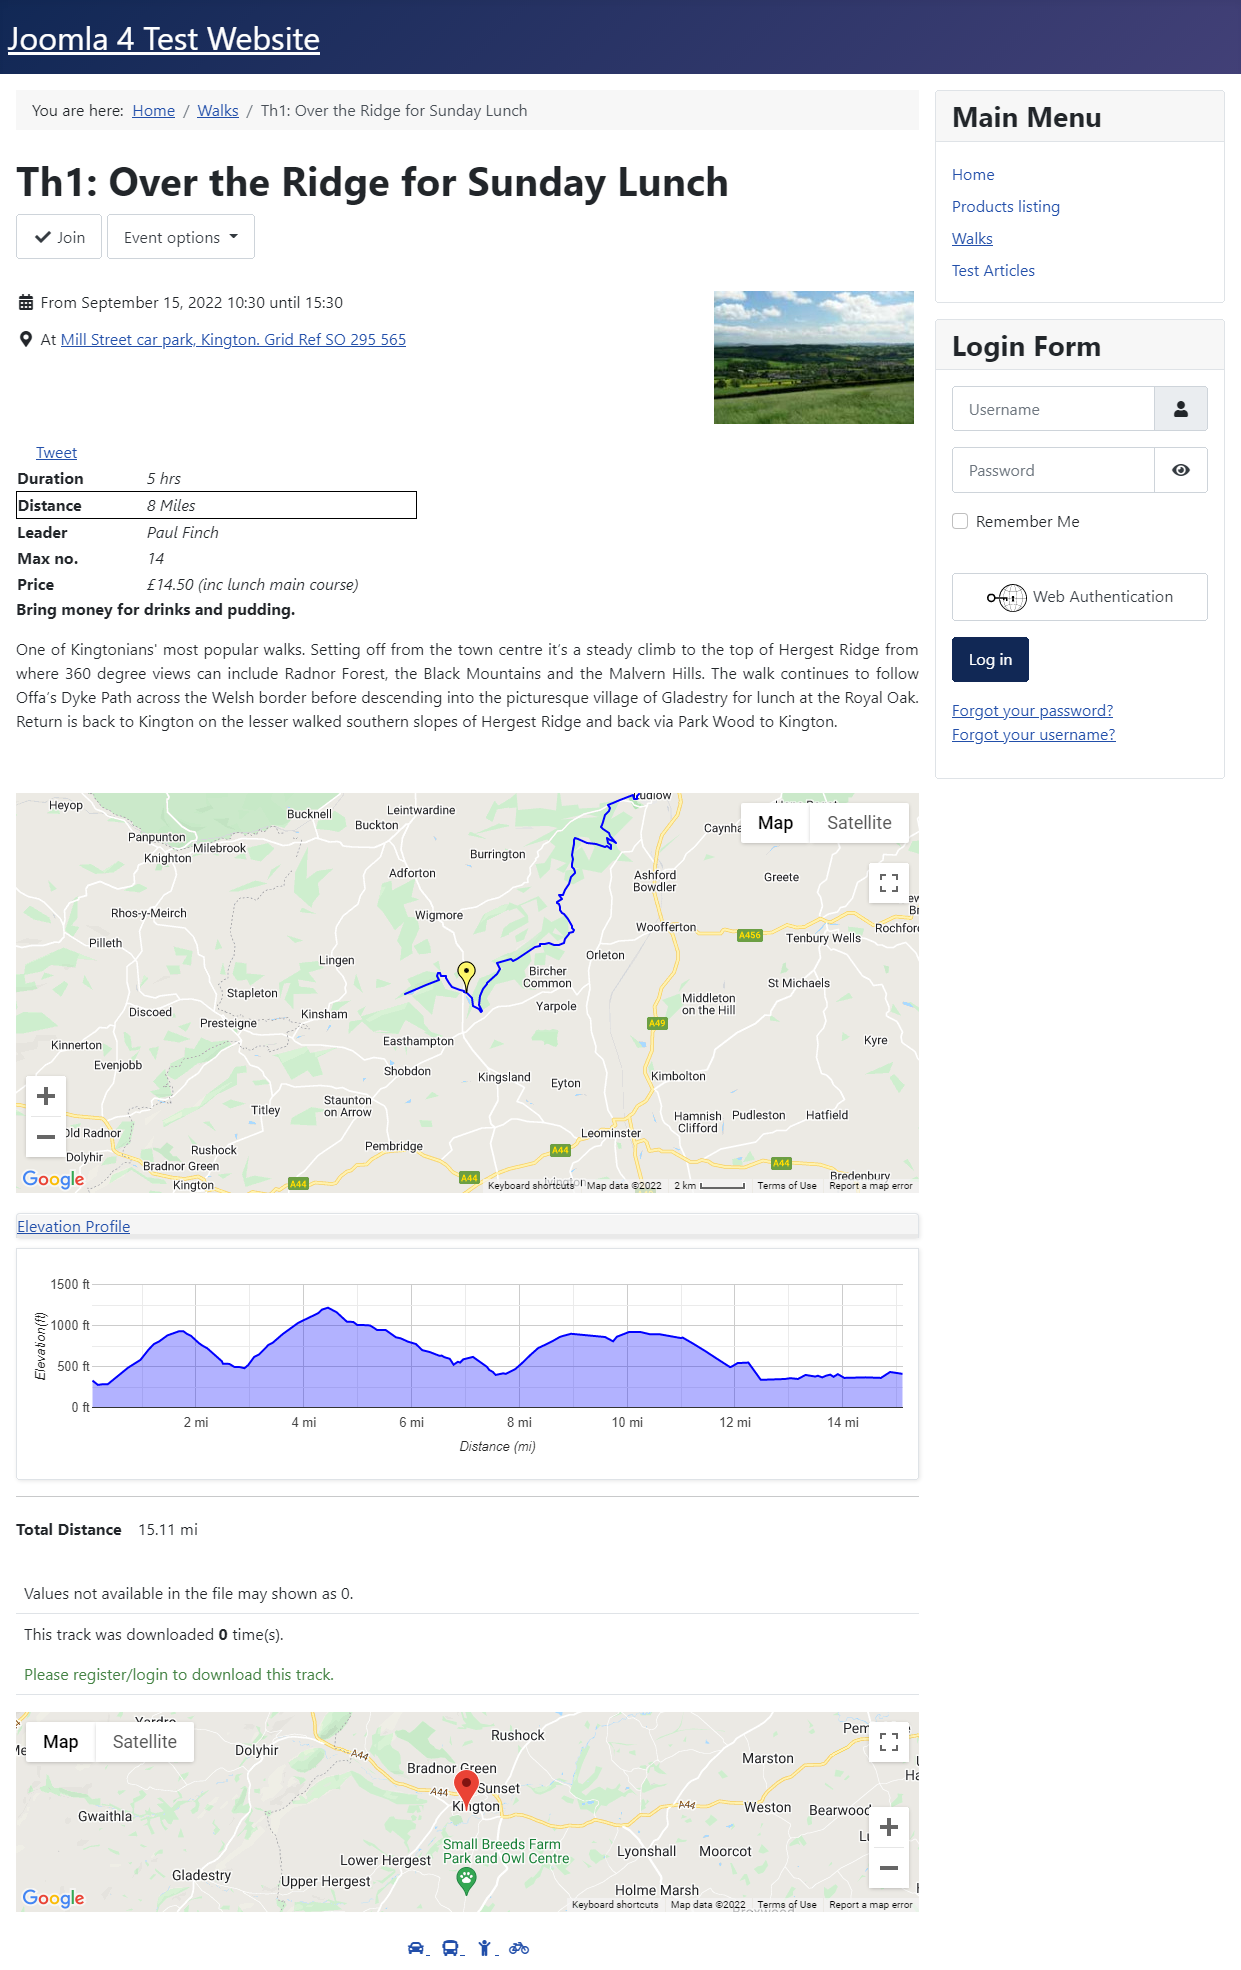This screenshot has width=1241, height=1970.
Task: Click the red Kington location pin
Action: coord(466,1786)
